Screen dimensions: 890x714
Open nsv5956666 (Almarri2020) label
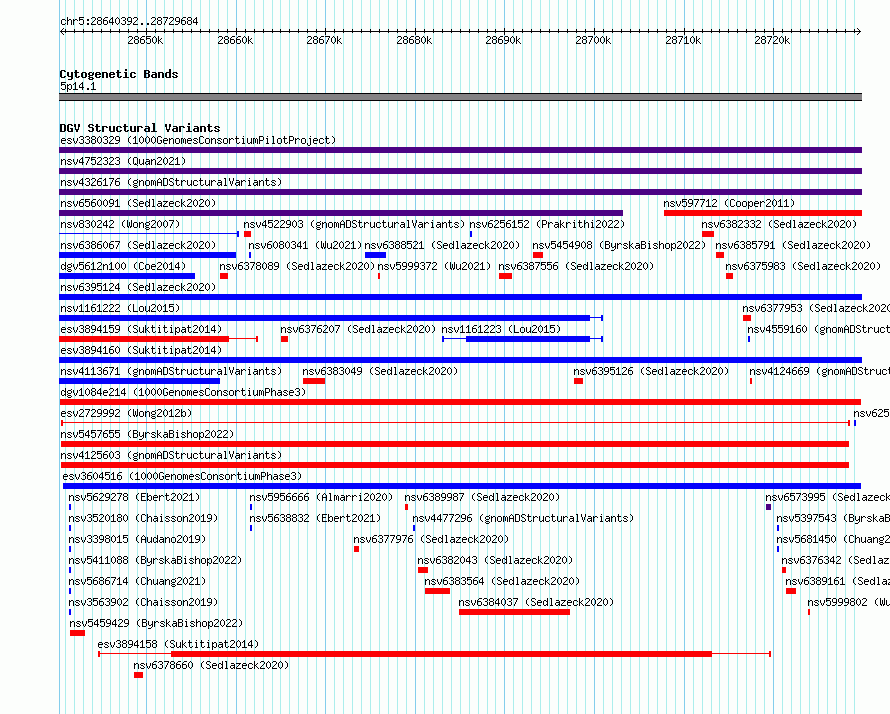[321, 497]
